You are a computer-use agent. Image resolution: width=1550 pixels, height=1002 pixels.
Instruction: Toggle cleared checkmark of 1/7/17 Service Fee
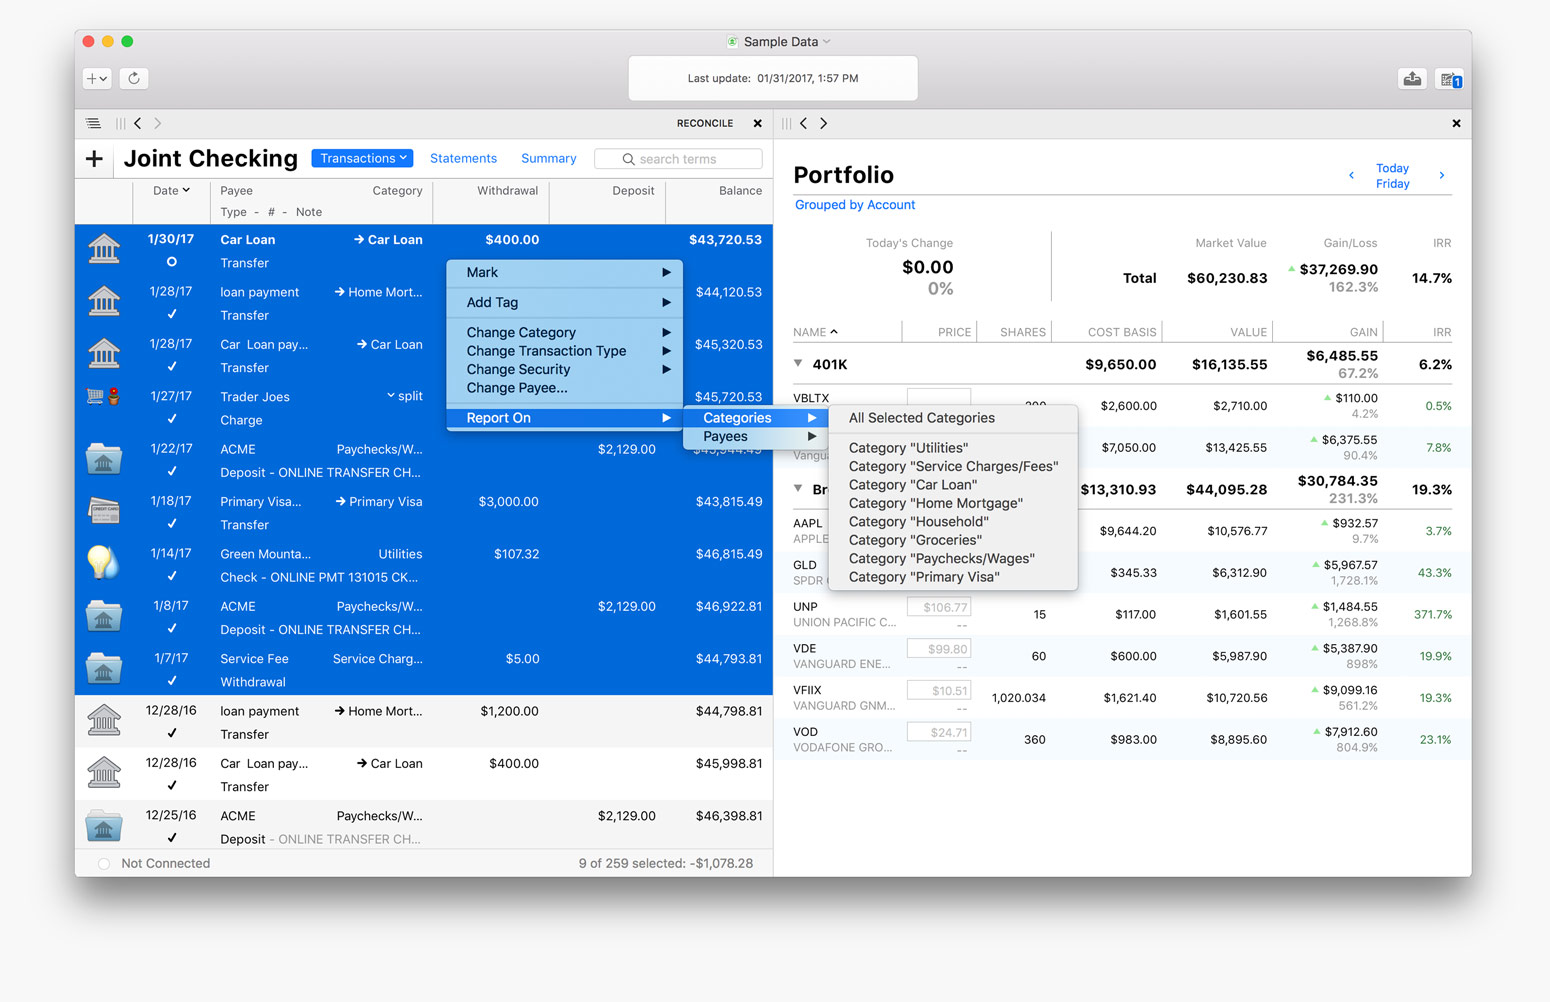pyautogui.click(x=171, y=681)
